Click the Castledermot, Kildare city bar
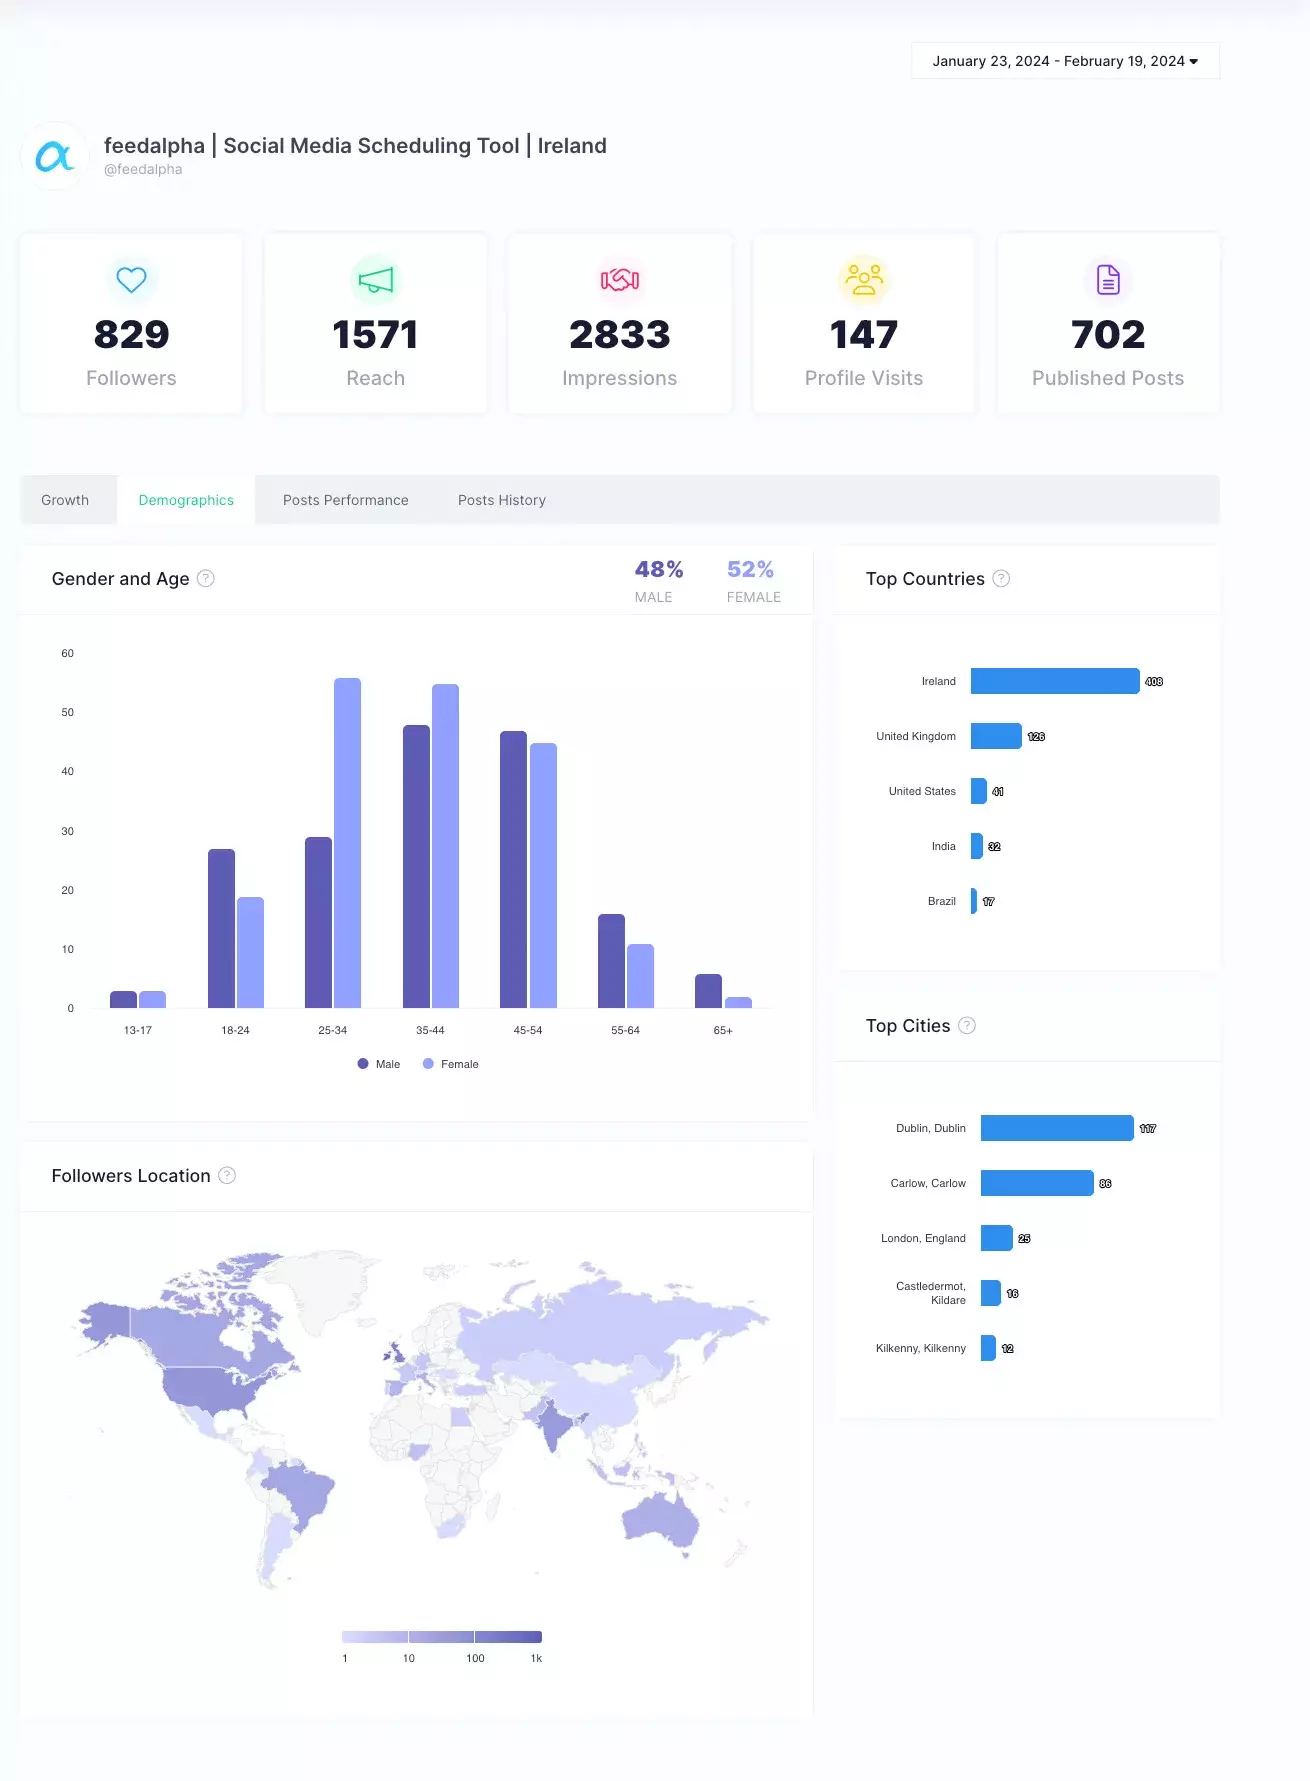 (x=991, y=1293)
